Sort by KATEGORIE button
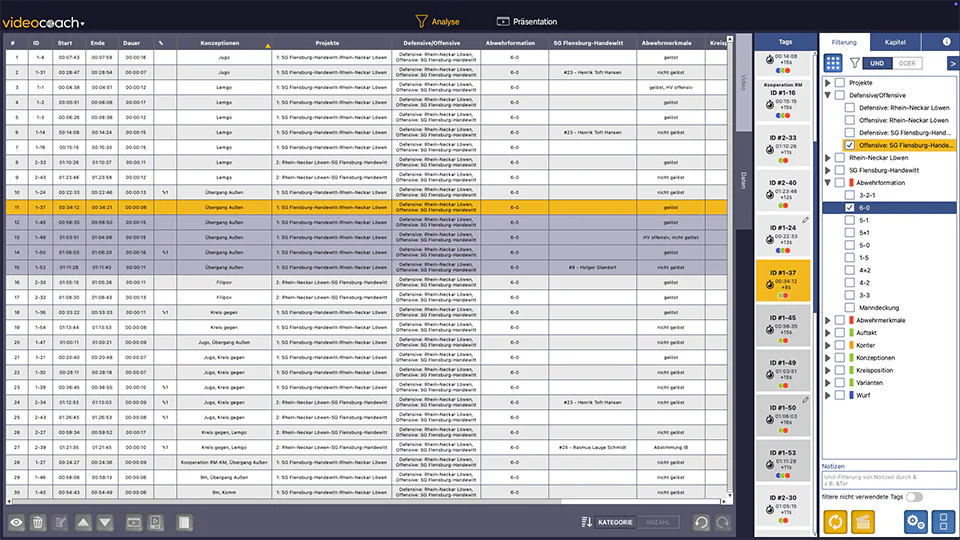The image size is (960, 540). (615, 522)
